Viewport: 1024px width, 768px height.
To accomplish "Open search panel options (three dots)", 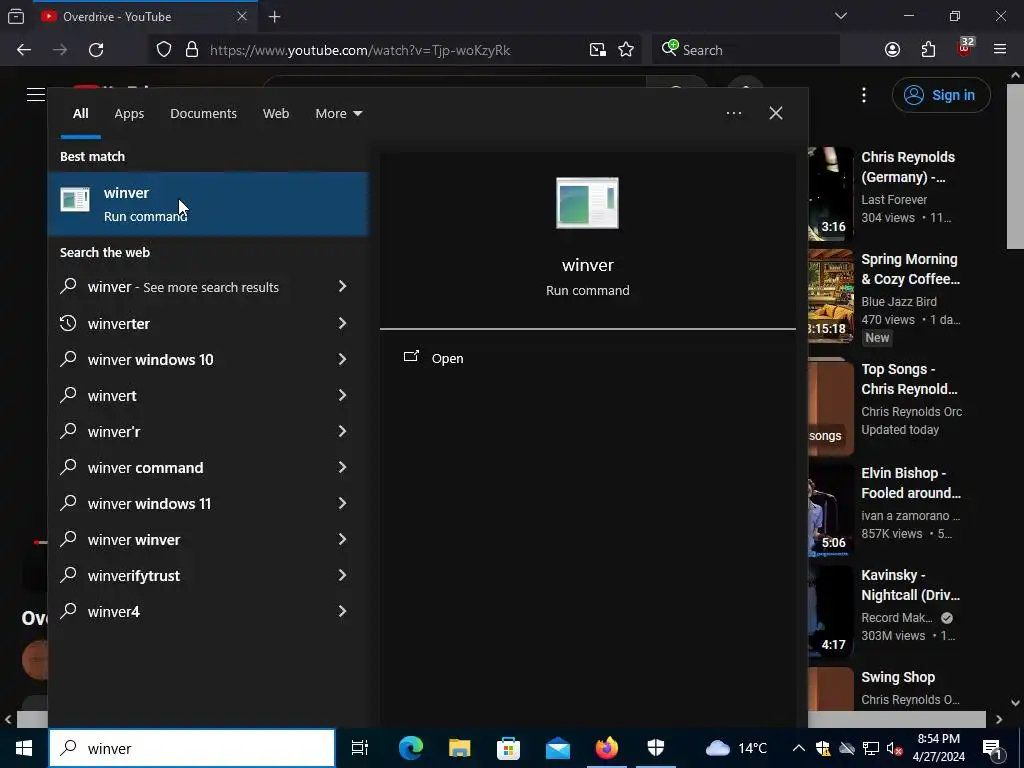I will [x=733, y=113].
